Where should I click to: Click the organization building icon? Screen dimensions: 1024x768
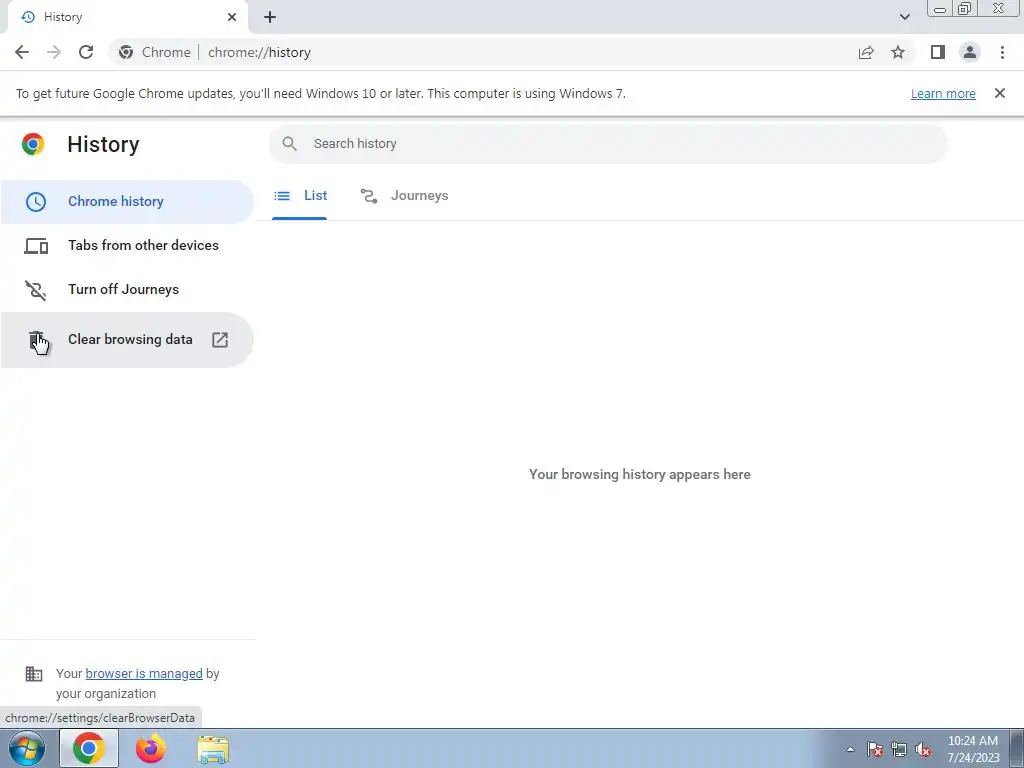point(34,674)
